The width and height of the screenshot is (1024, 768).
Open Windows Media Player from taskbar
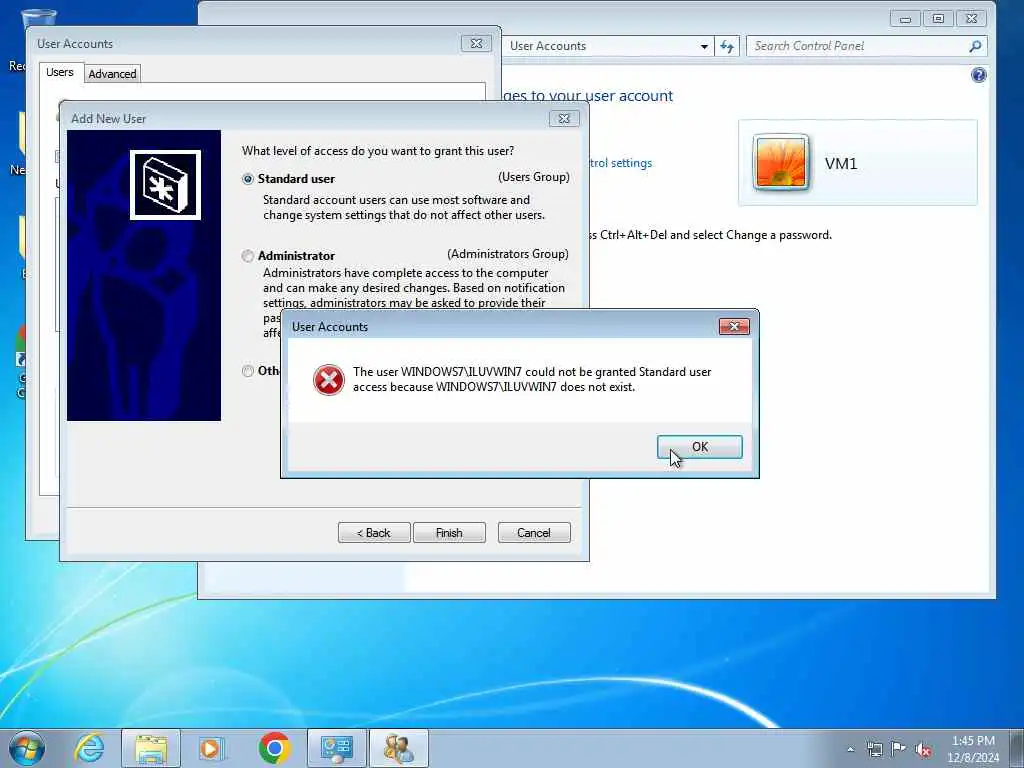[x=210, y=748]
